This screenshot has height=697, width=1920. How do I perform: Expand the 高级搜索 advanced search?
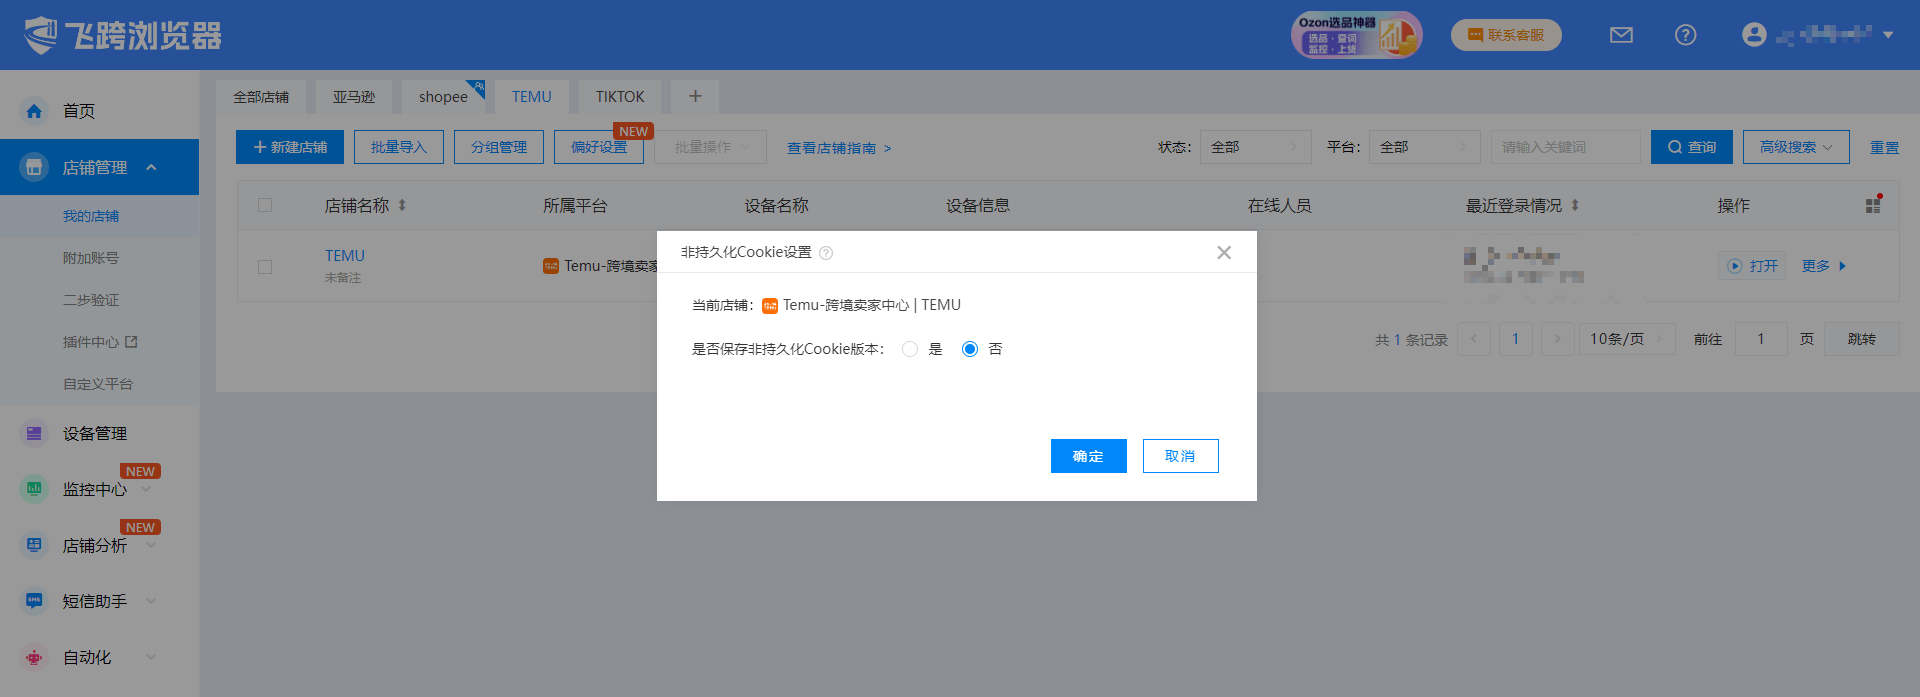pyautogui.click(x=1796, y=147)
